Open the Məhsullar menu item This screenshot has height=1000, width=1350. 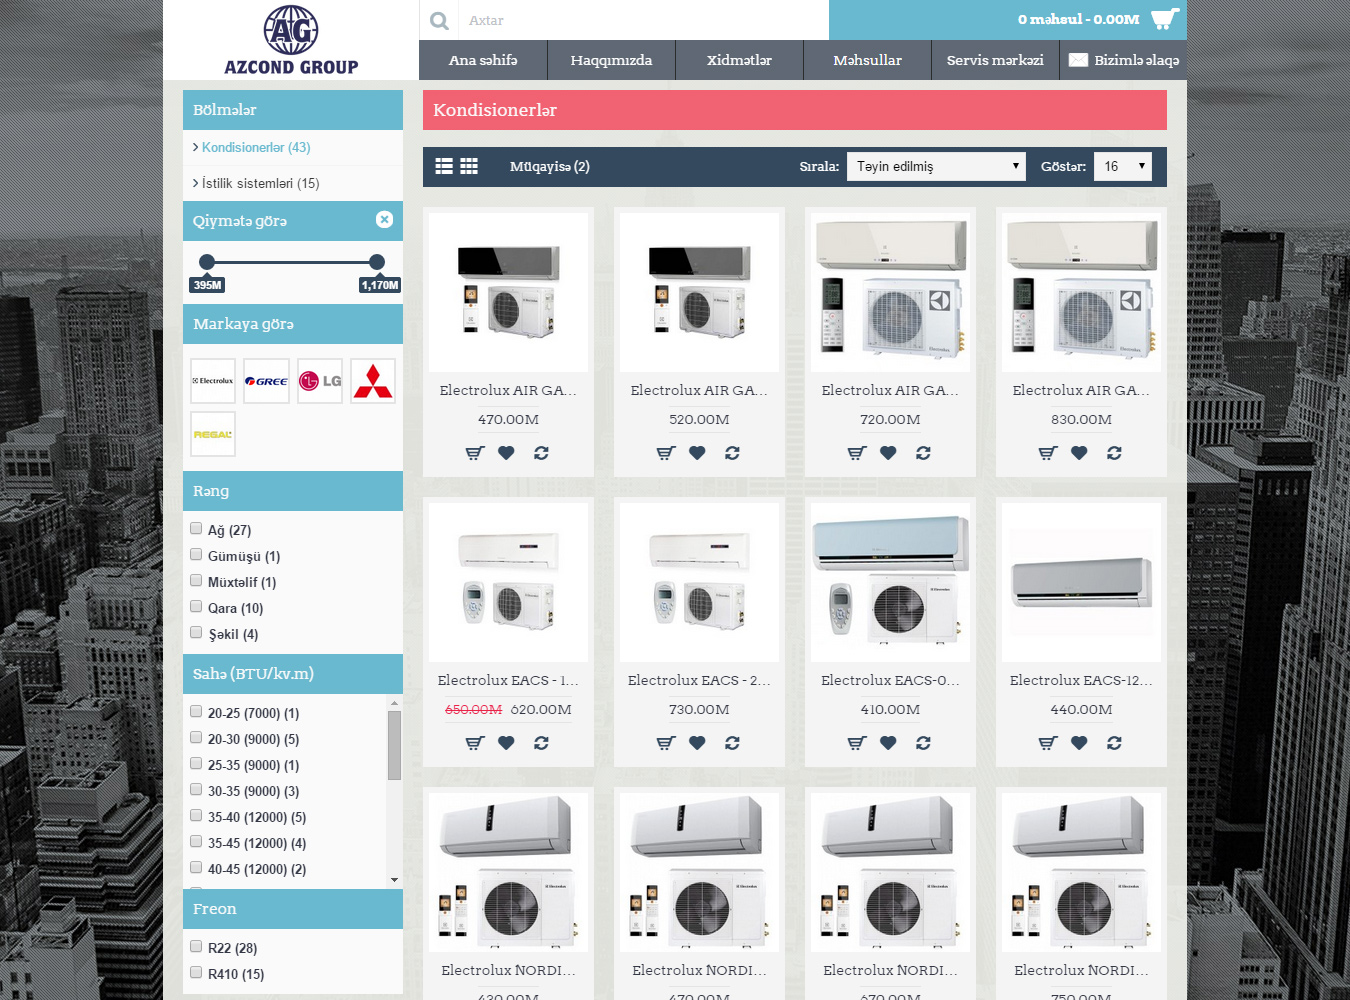(x=867, y=60)
